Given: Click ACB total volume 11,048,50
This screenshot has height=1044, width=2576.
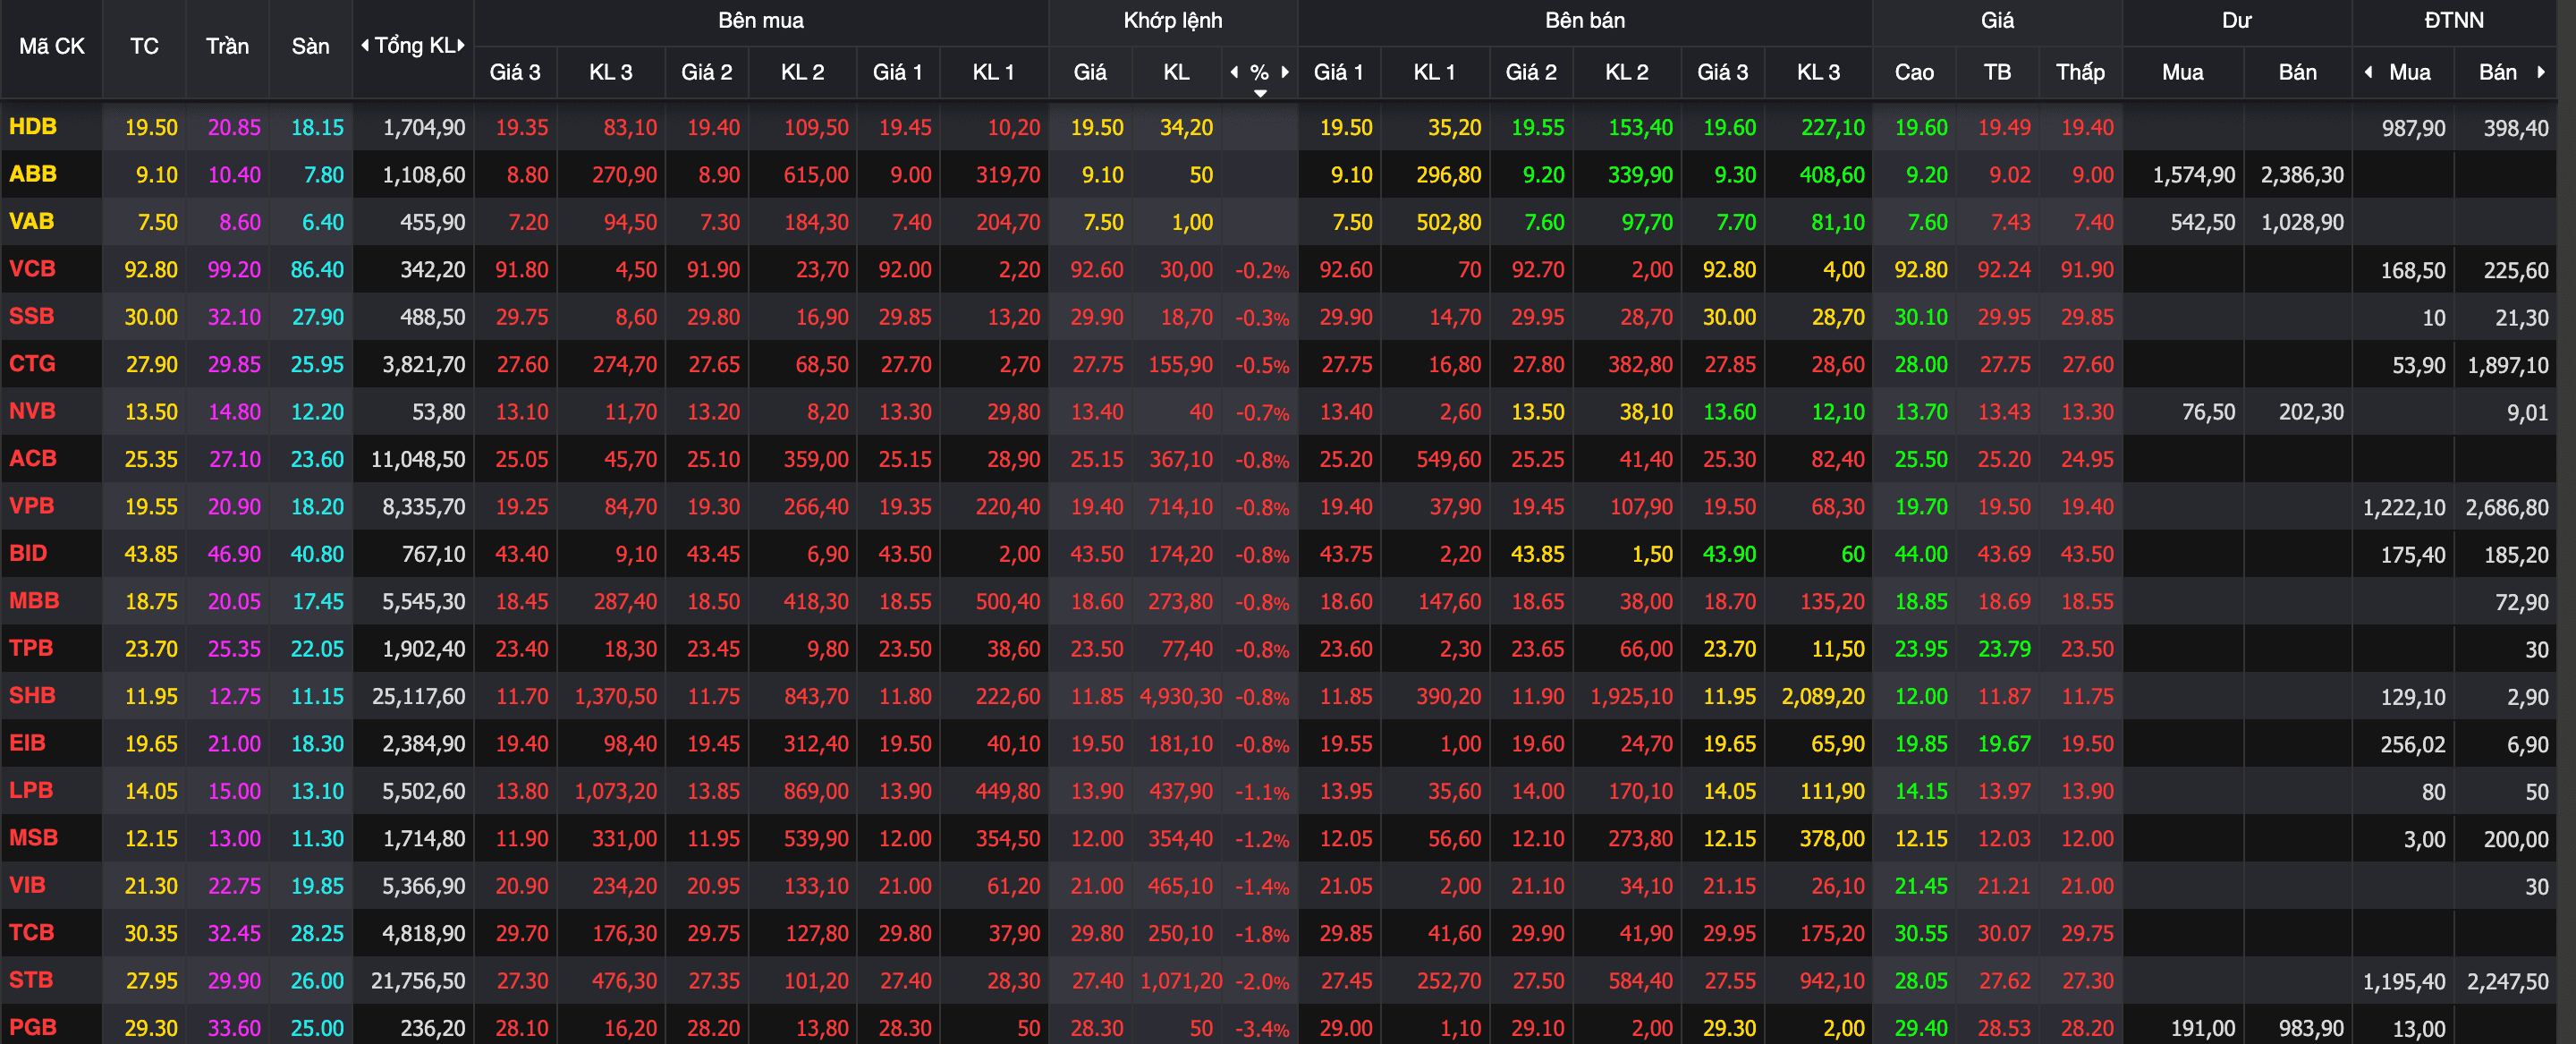Looking at the screenshot, I should [418, 459].
